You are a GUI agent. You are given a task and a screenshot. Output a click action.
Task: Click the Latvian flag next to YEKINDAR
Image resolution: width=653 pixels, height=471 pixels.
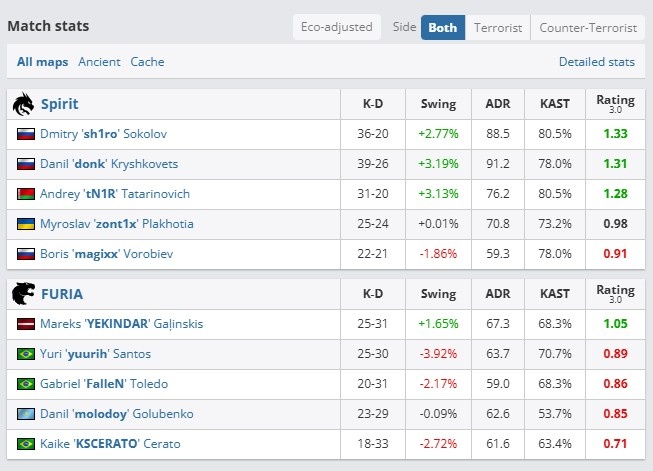[26, 324]
